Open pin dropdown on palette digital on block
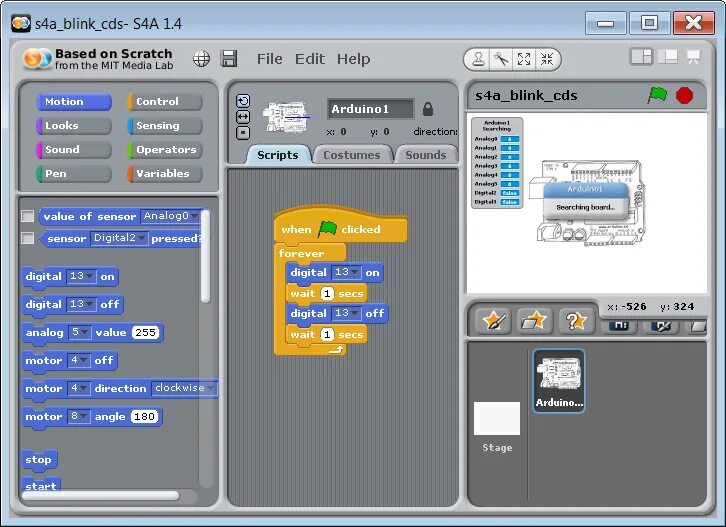Image resolution: width=726 pixels, height=527 pixels. pos(81,276)
